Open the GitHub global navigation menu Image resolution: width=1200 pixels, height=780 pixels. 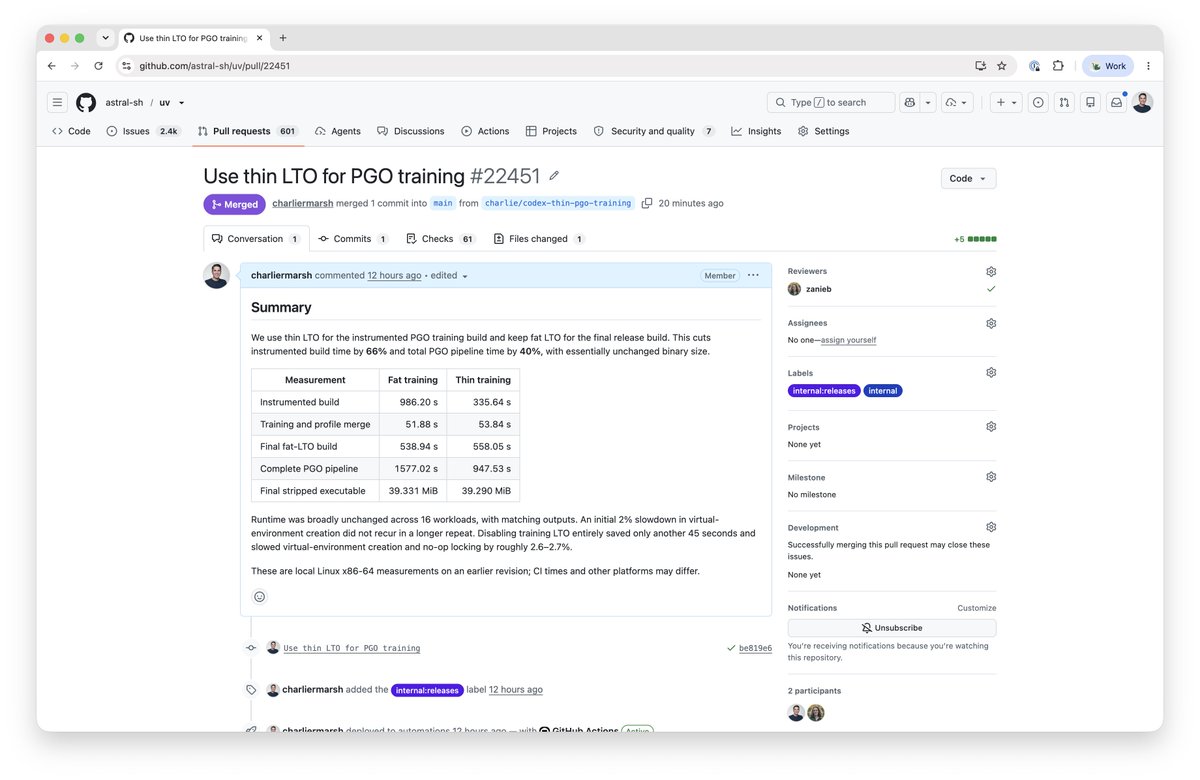pyautogui.click(x=58, y=102)
